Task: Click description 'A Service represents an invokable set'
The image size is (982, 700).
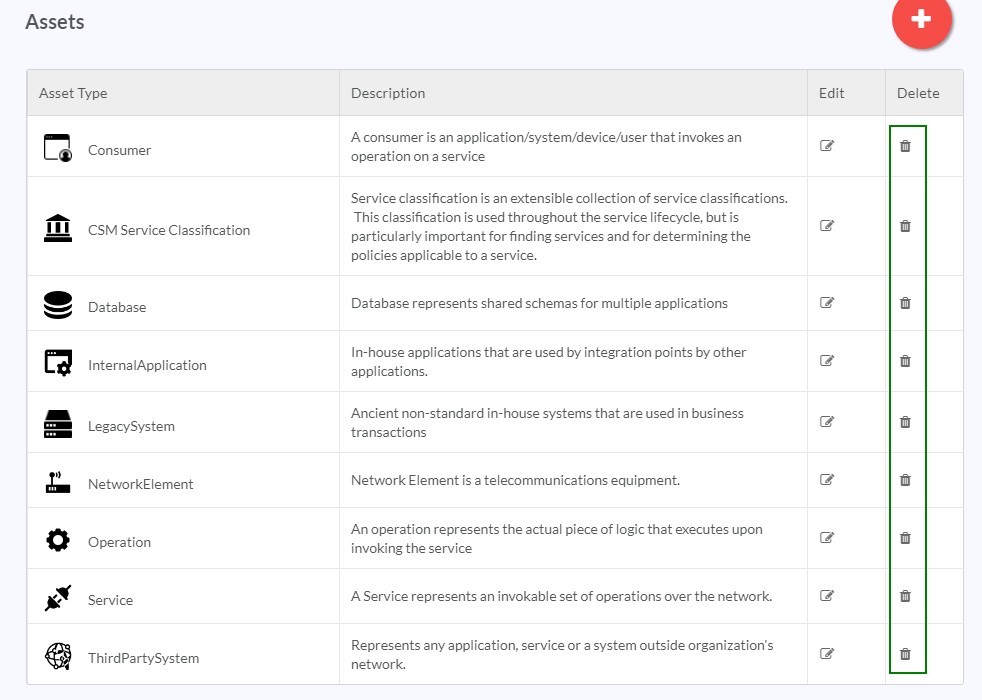Action: 561,596
